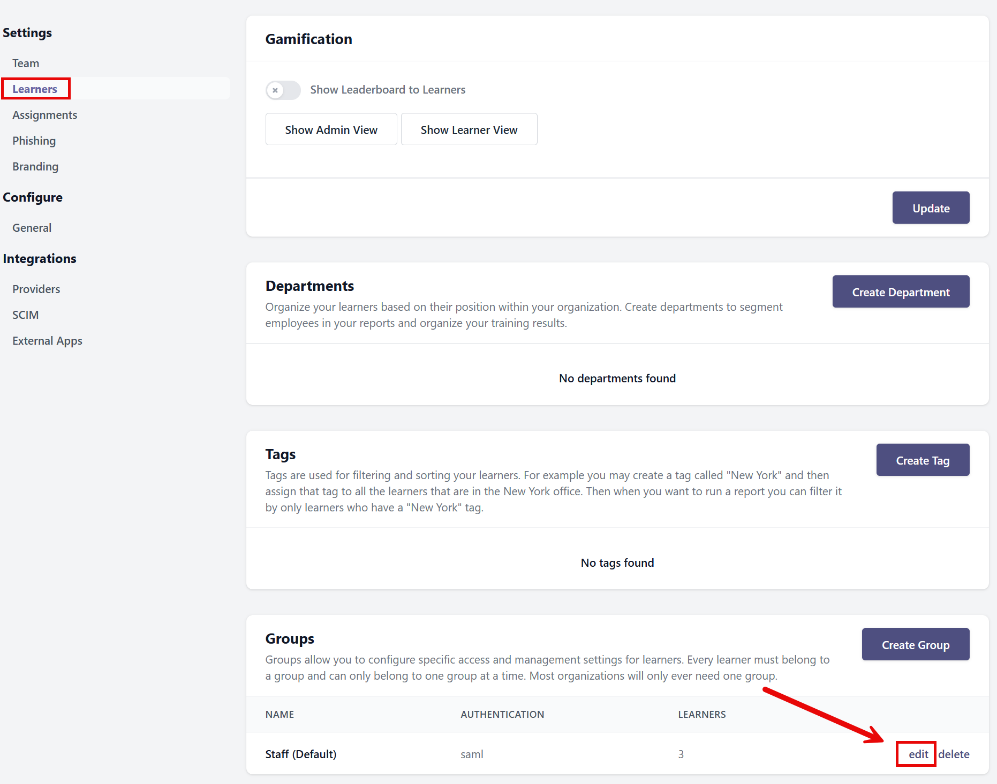Open General under Configure
The width and height of the screenshot is (997, 784).
click(x=32, y=228)
